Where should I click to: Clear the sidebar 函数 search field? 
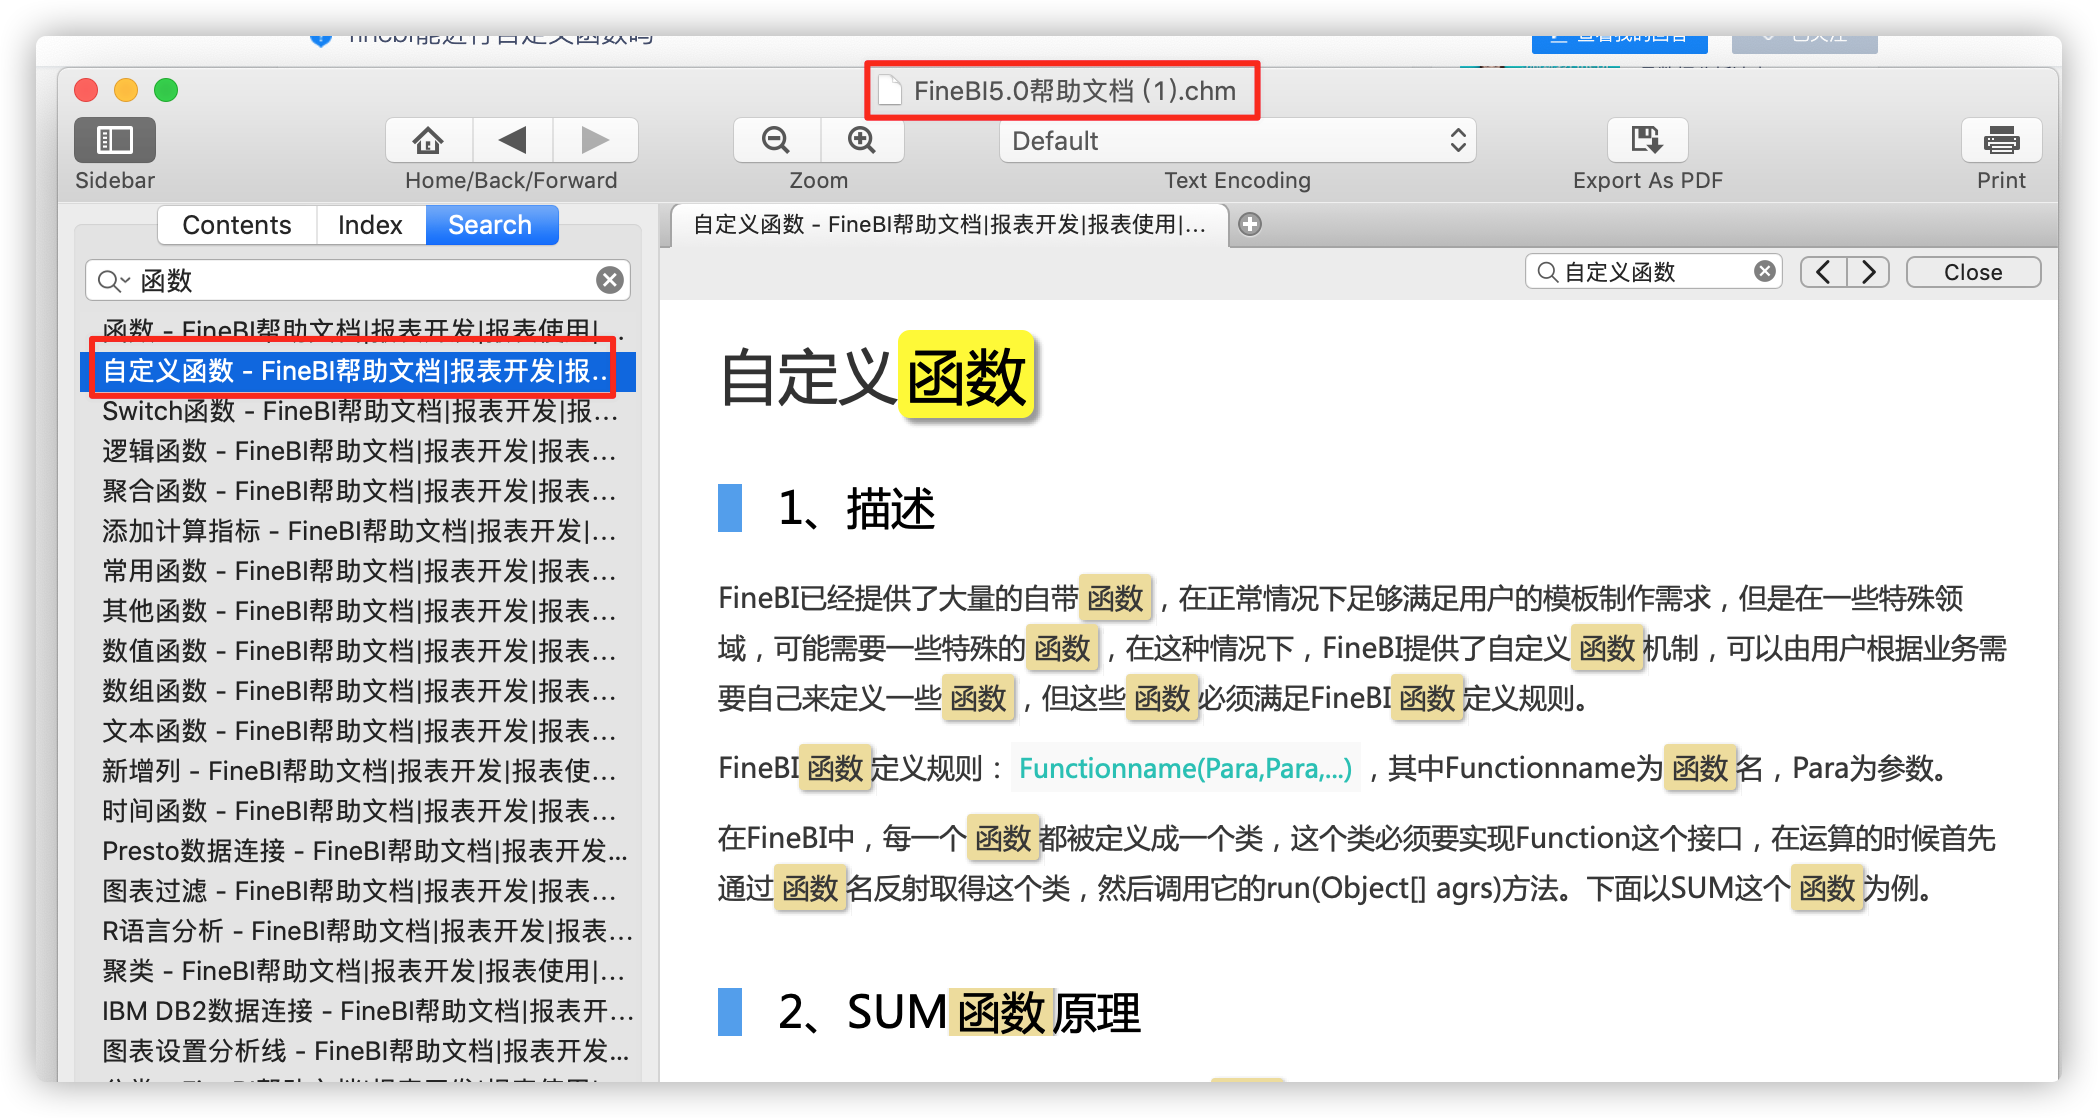click(610, 280)
